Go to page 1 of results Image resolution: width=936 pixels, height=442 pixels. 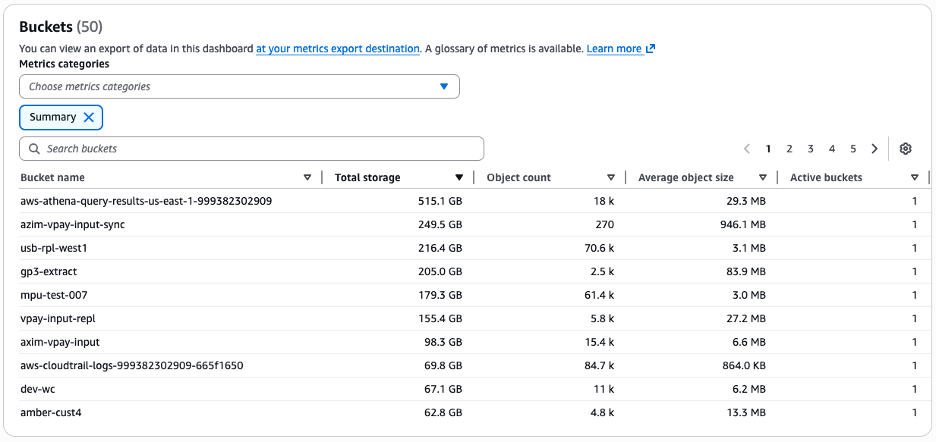pyautogui.click(x=768, y=149)
